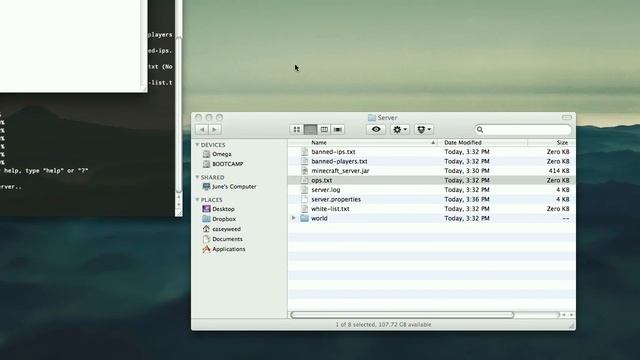Click the Finder search field
Screen dimensions: 640x360
[523, 129]
